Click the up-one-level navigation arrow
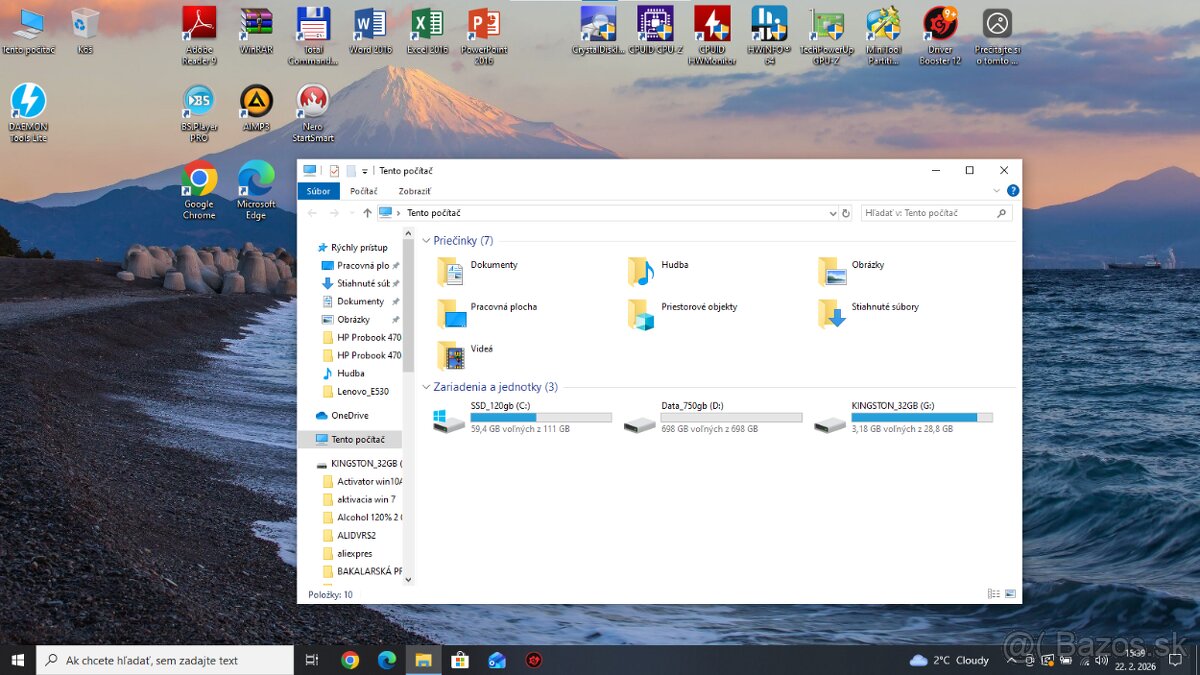Screen dimensions: 1200x675 pyautogui.click(x=369, y=212)
